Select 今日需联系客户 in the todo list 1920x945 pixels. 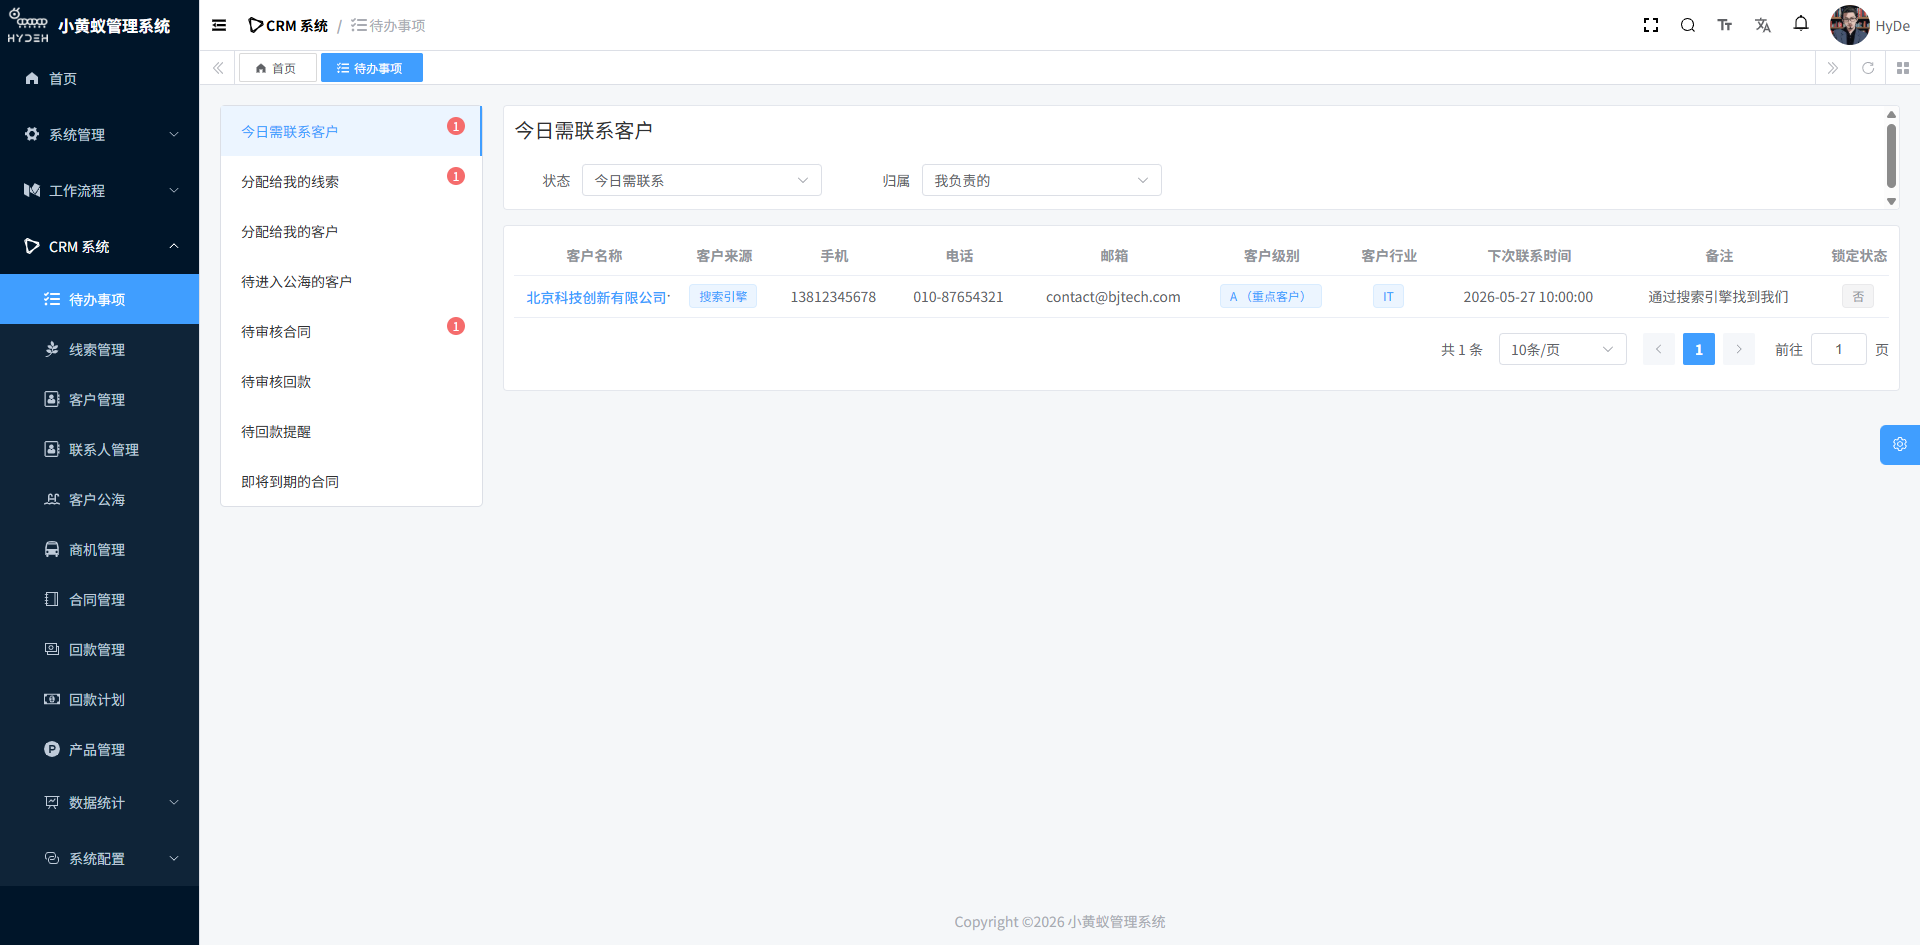tap(350, 131)
